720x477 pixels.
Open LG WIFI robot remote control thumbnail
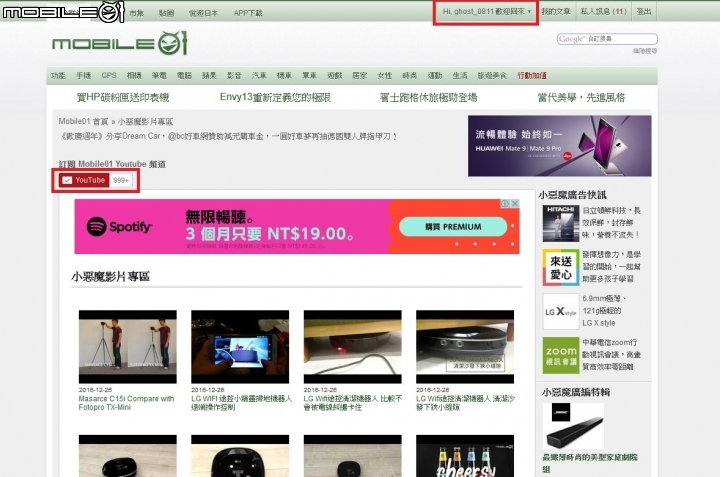(x=240, y=347)
